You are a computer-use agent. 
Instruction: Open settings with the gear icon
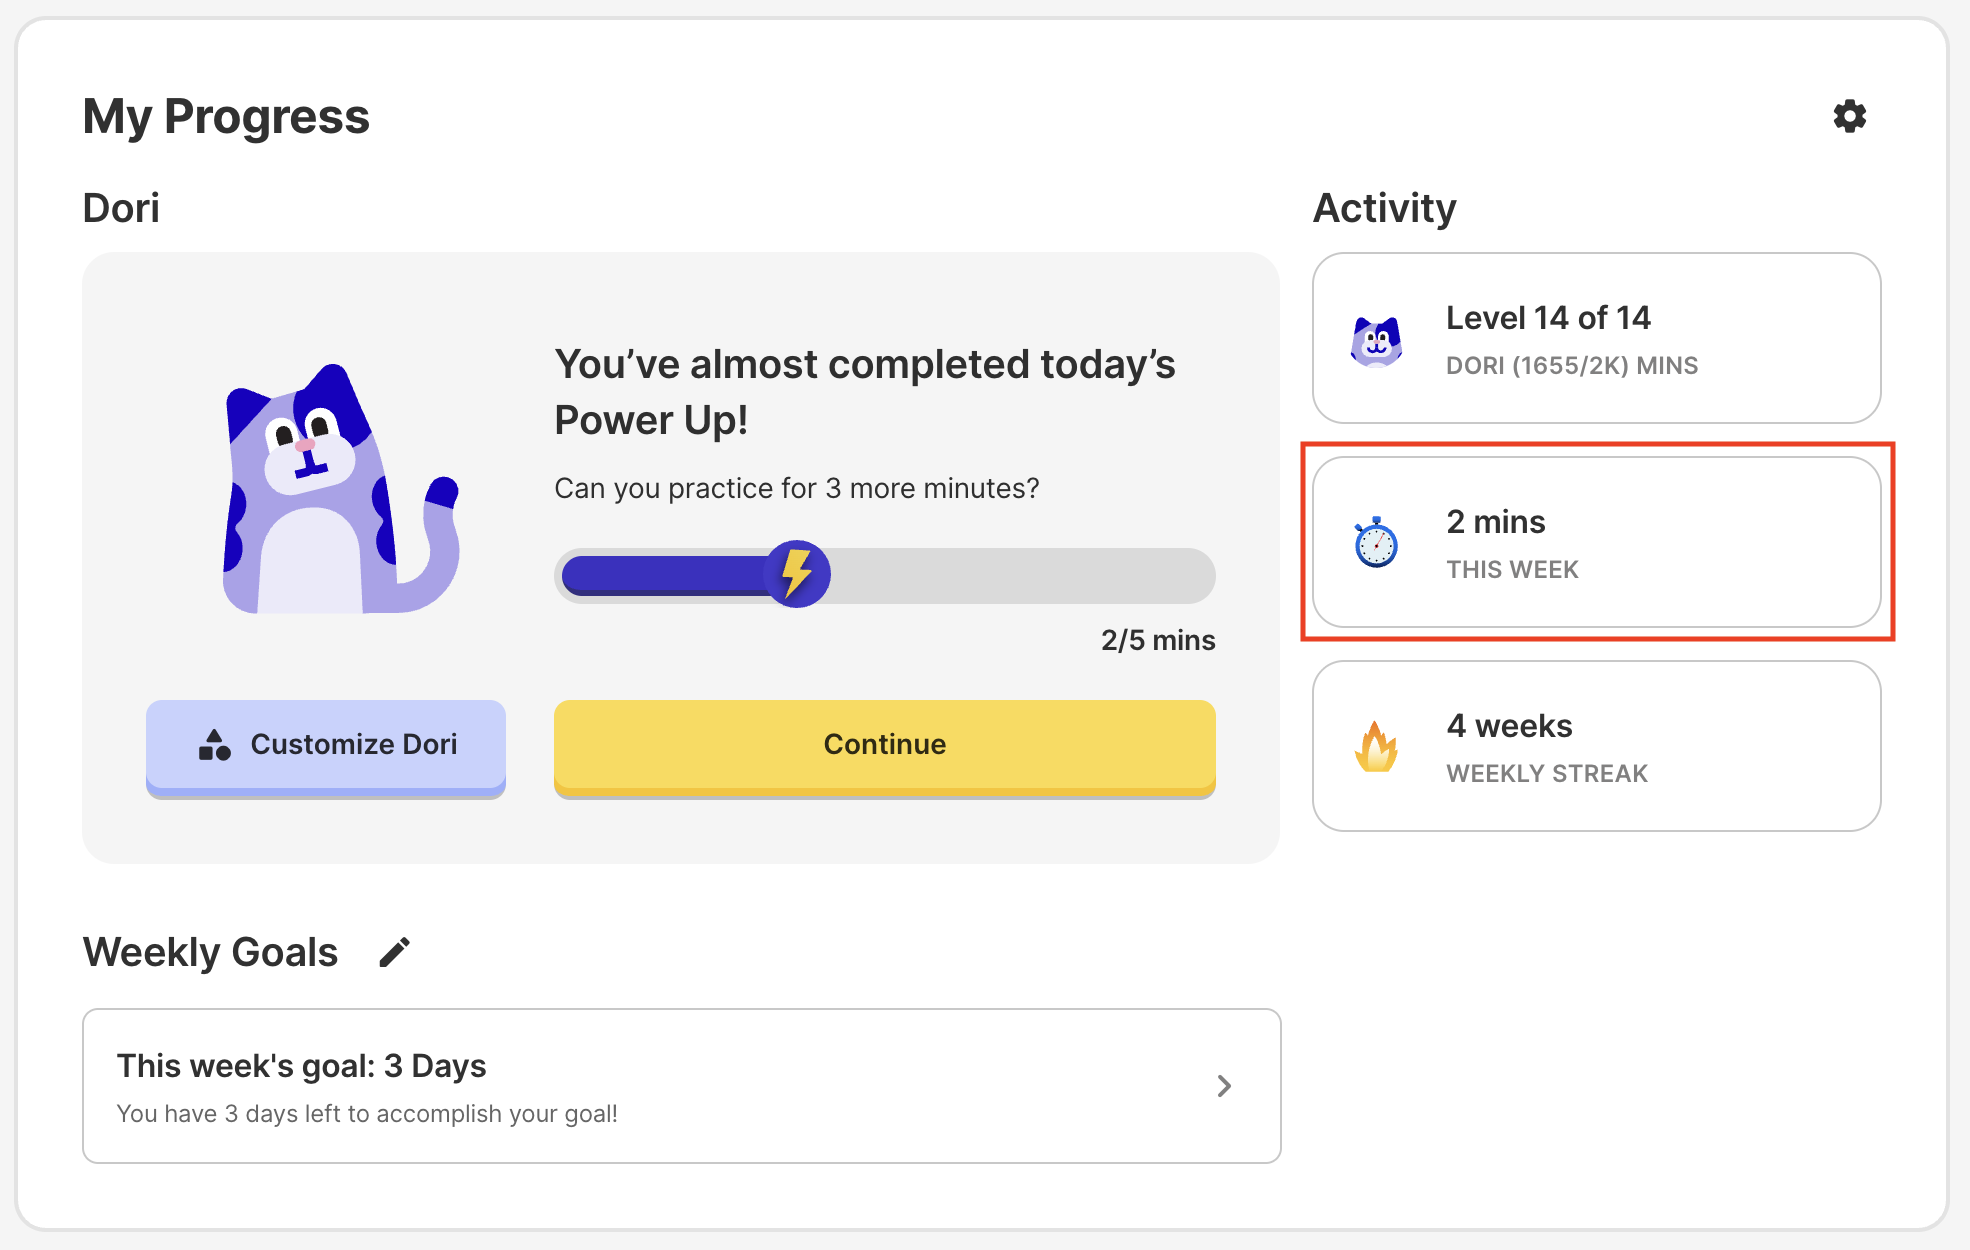(1849, 116)
